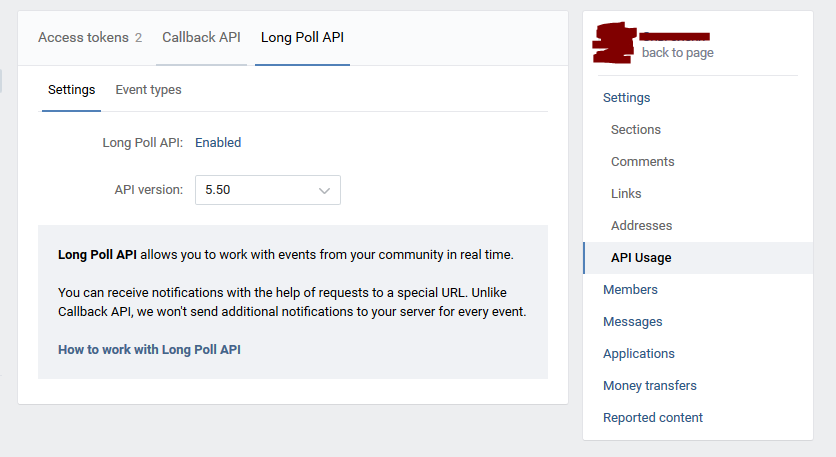The height and width of the screenshot is (457, 836).
Task: Open How to work with Long Poll API
Action: point(149,350)
